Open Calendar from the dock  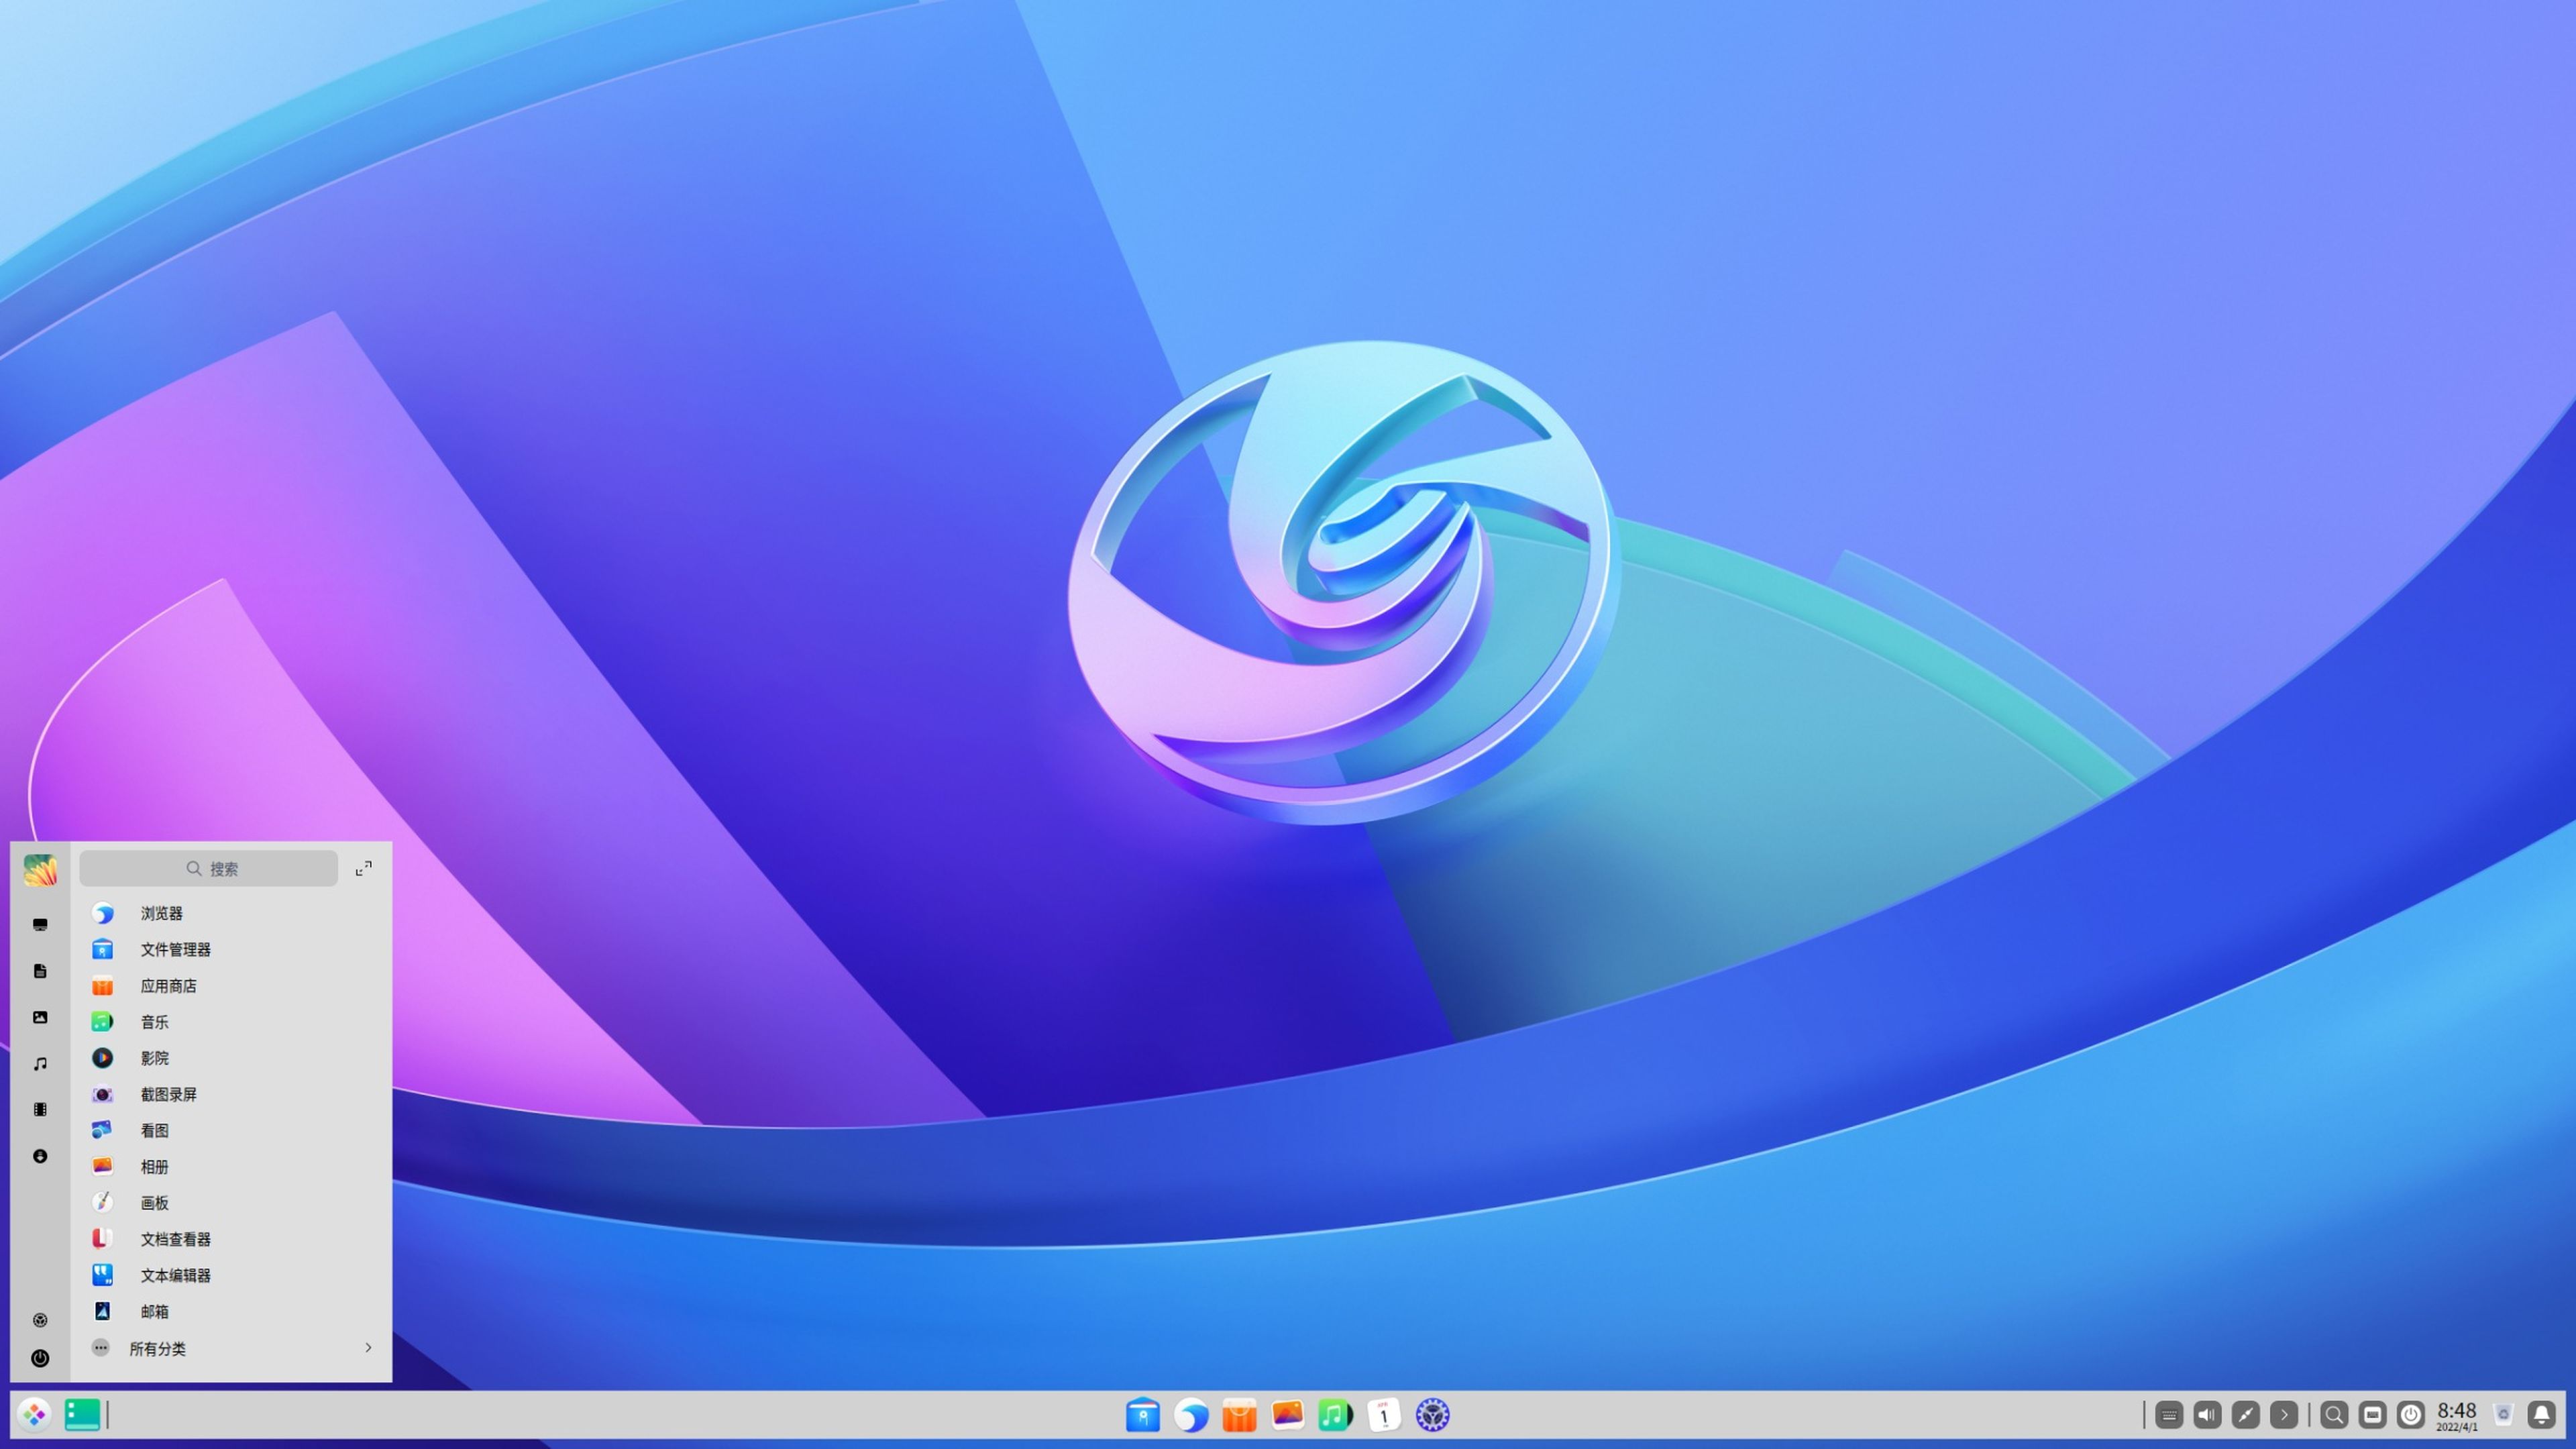click(1384, 1415)
